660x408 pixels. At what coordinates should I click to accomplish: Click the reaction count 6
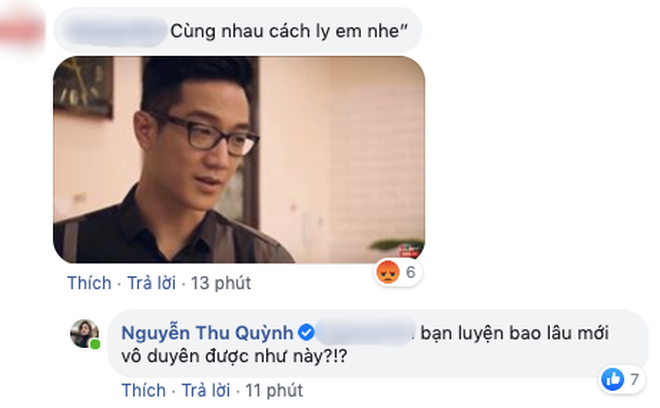(410, 272)
